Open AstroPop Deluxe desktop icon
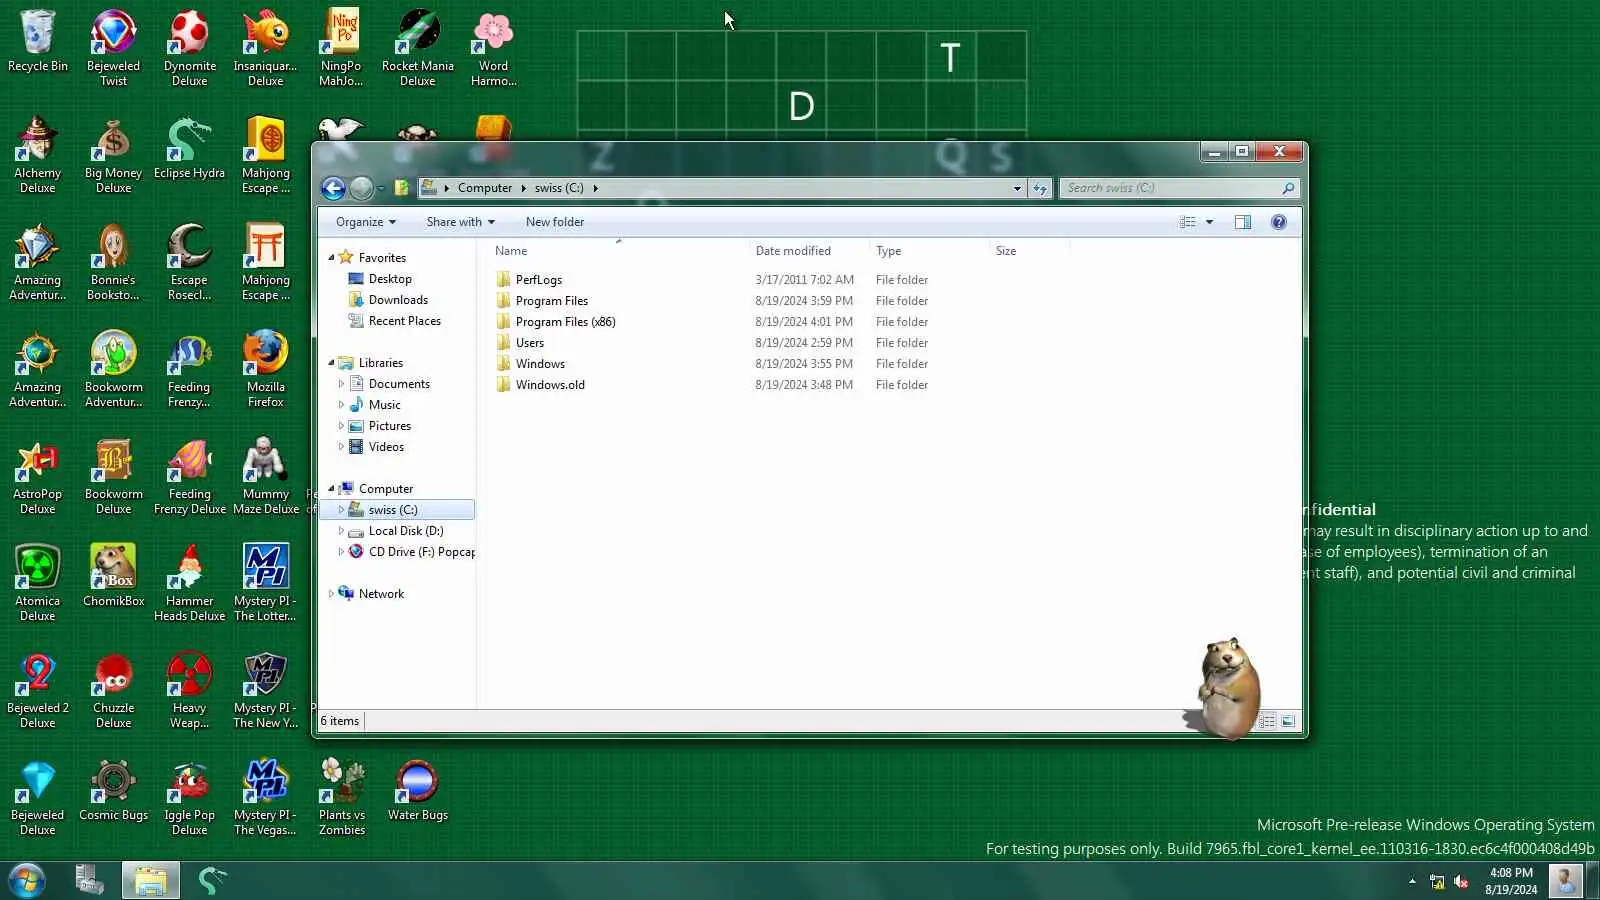1600x900 pixels. 38,475
